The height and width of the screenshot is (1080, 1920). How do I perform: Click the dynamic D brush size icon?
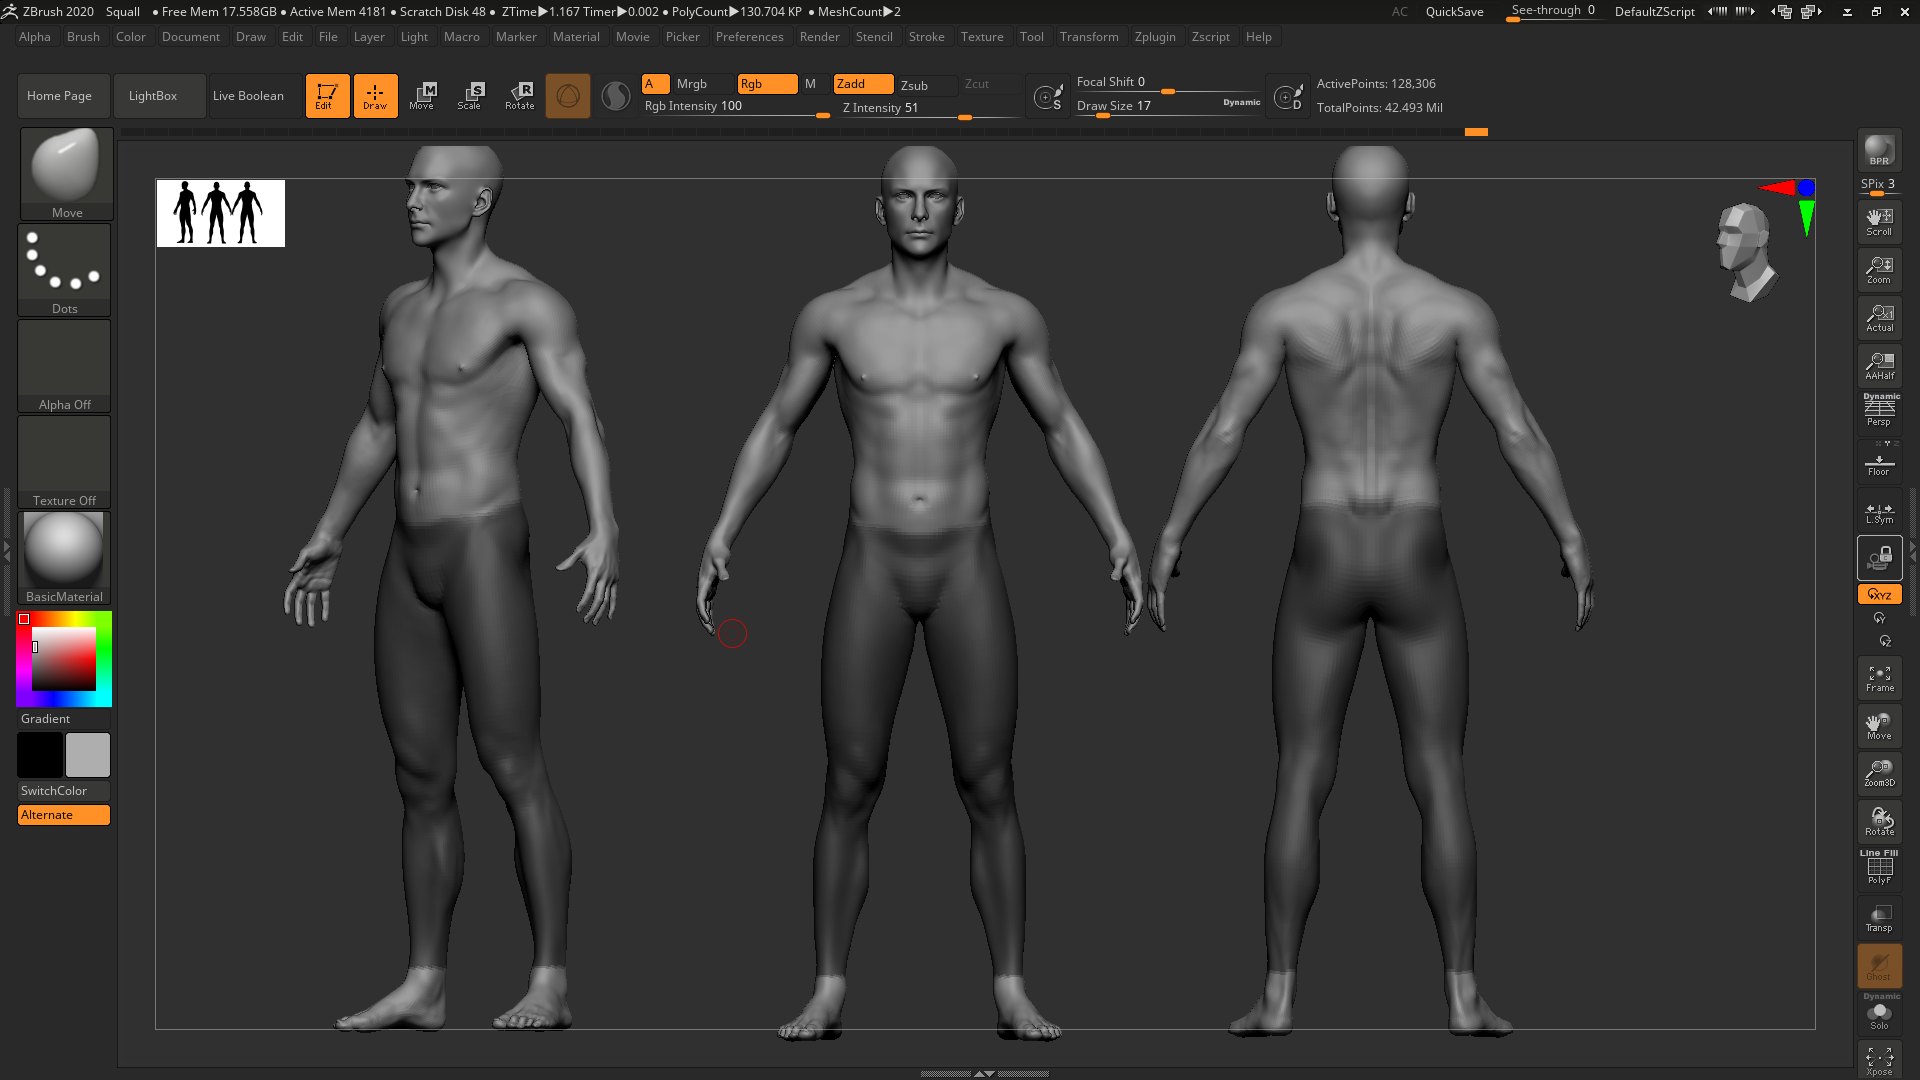[1288, 97]
